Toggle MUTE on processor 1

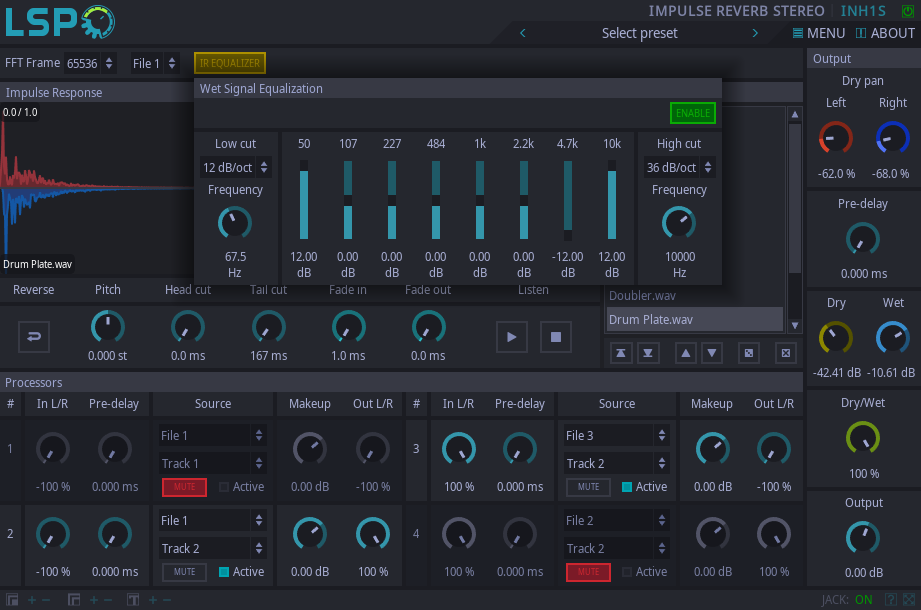[184, 487]
